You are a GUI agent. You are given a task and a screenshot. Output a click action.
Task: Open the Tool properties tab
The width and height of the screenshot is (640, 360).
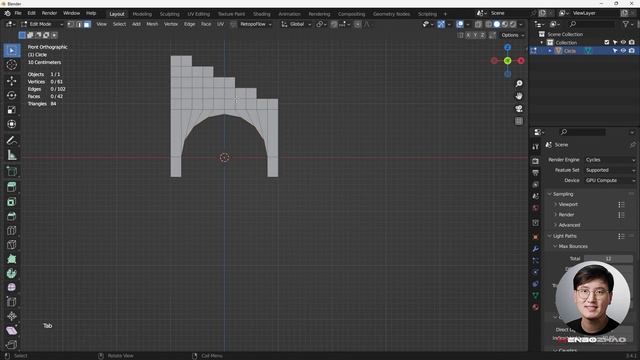pos(536,147)
